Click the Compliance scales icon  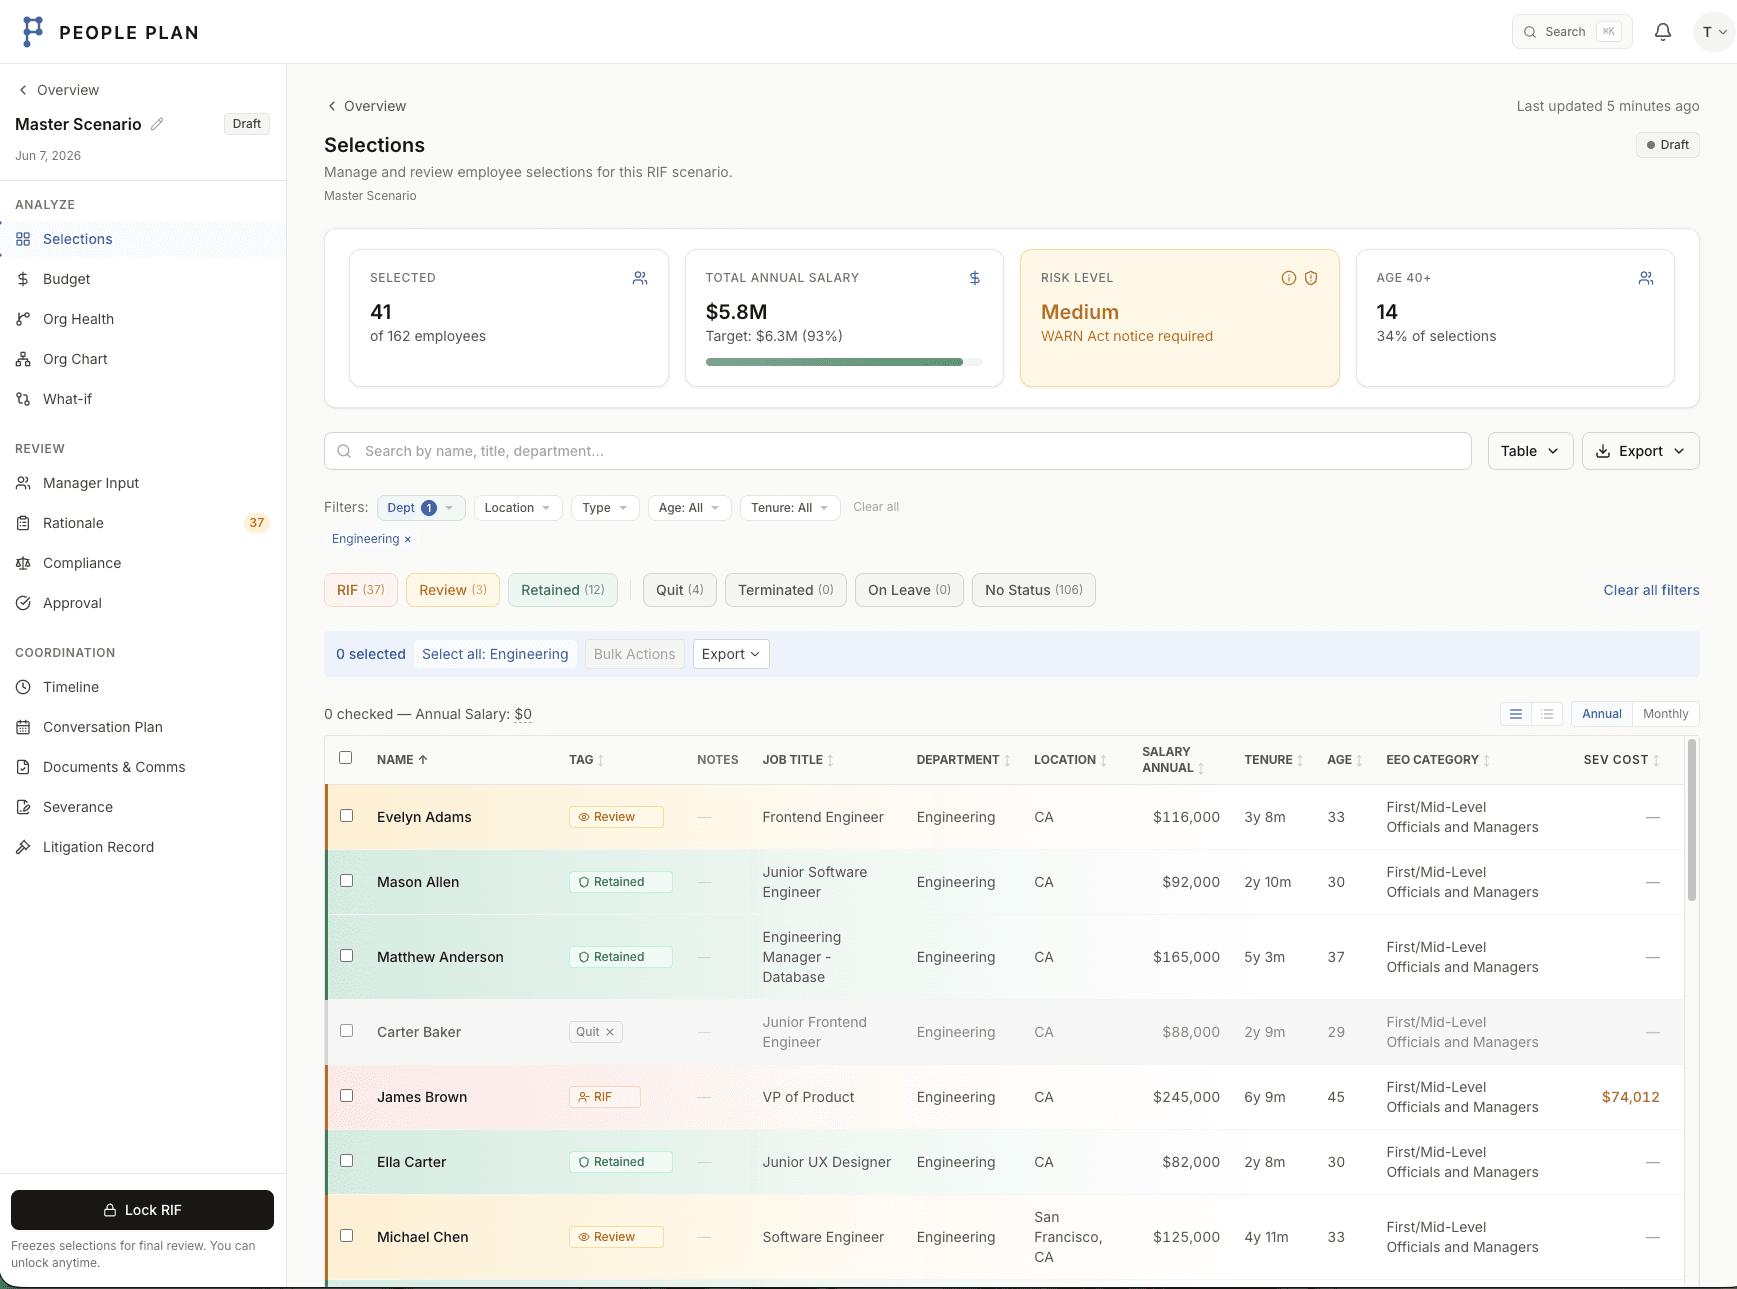23,563
